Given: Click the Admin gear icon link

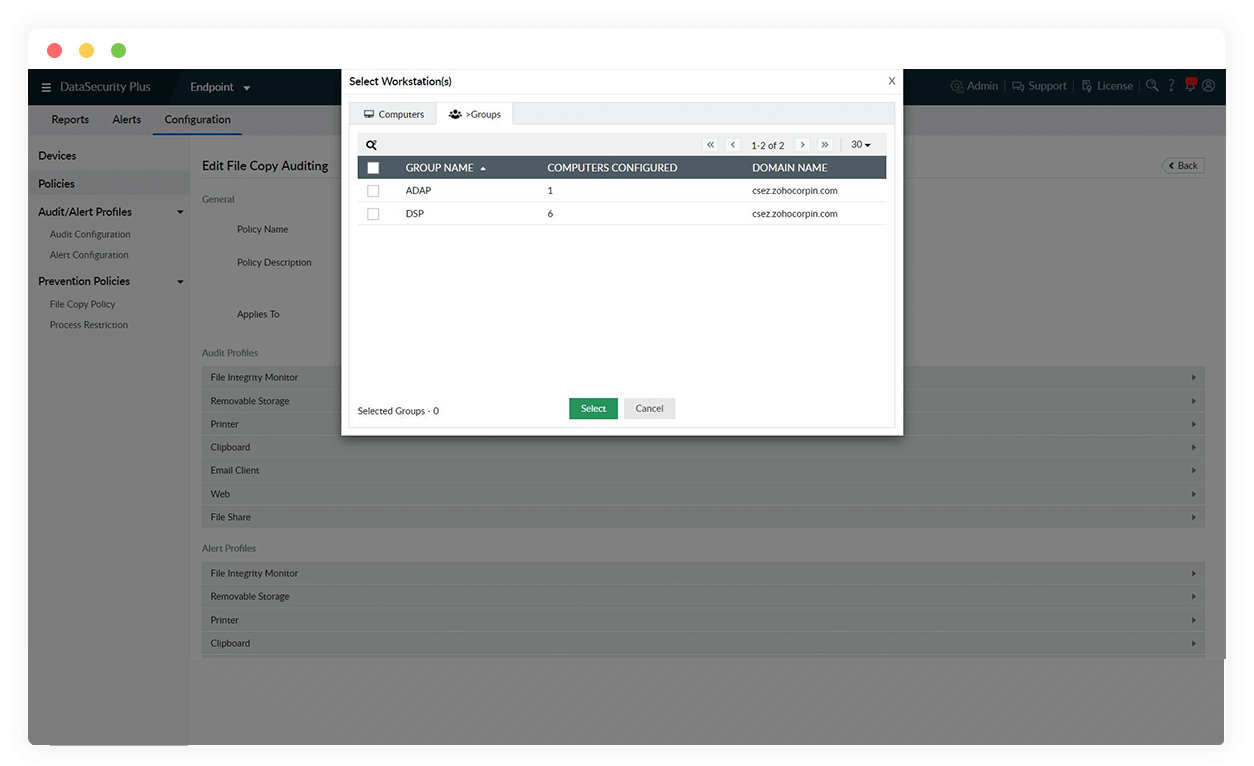Looking at the screenshot, I should (x=974, y=86).
